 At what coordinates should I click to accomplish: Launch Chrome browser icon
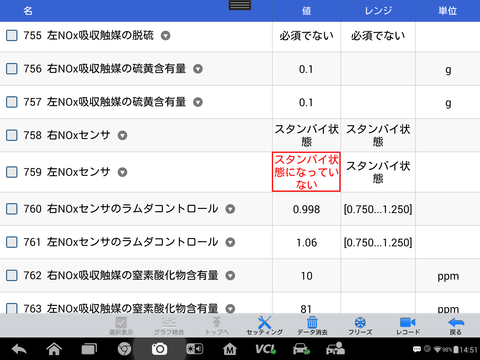coord(124,349)
